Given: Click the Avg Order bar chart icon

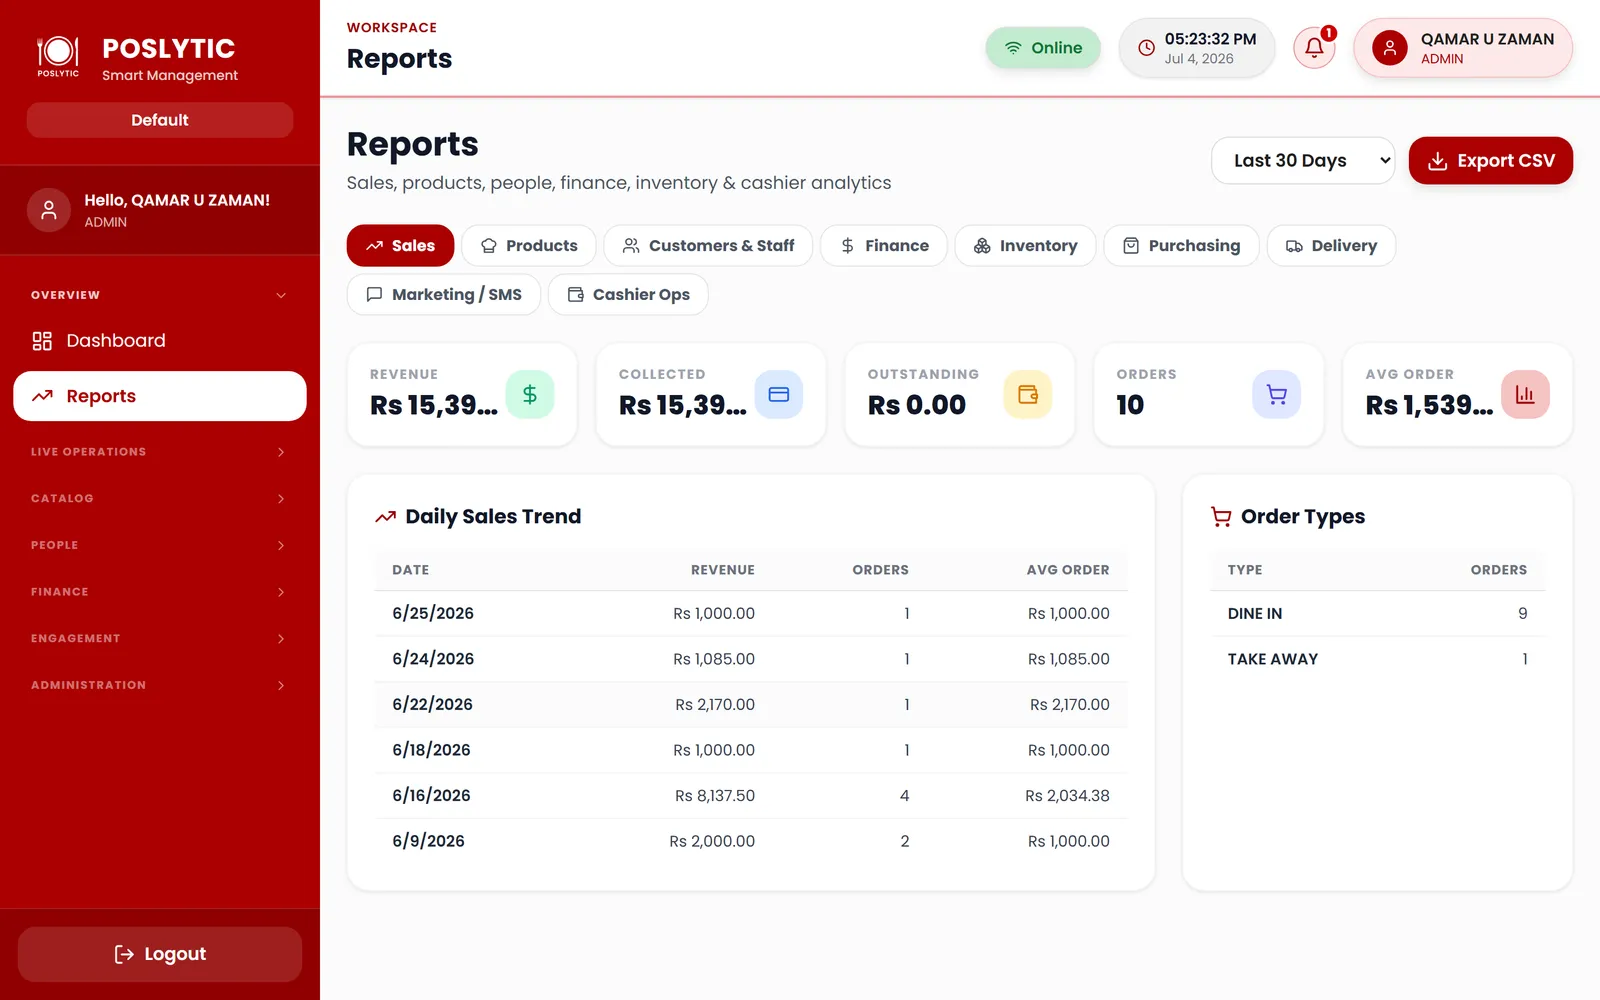Looking at the screenshot, I should coord(1525,394).
